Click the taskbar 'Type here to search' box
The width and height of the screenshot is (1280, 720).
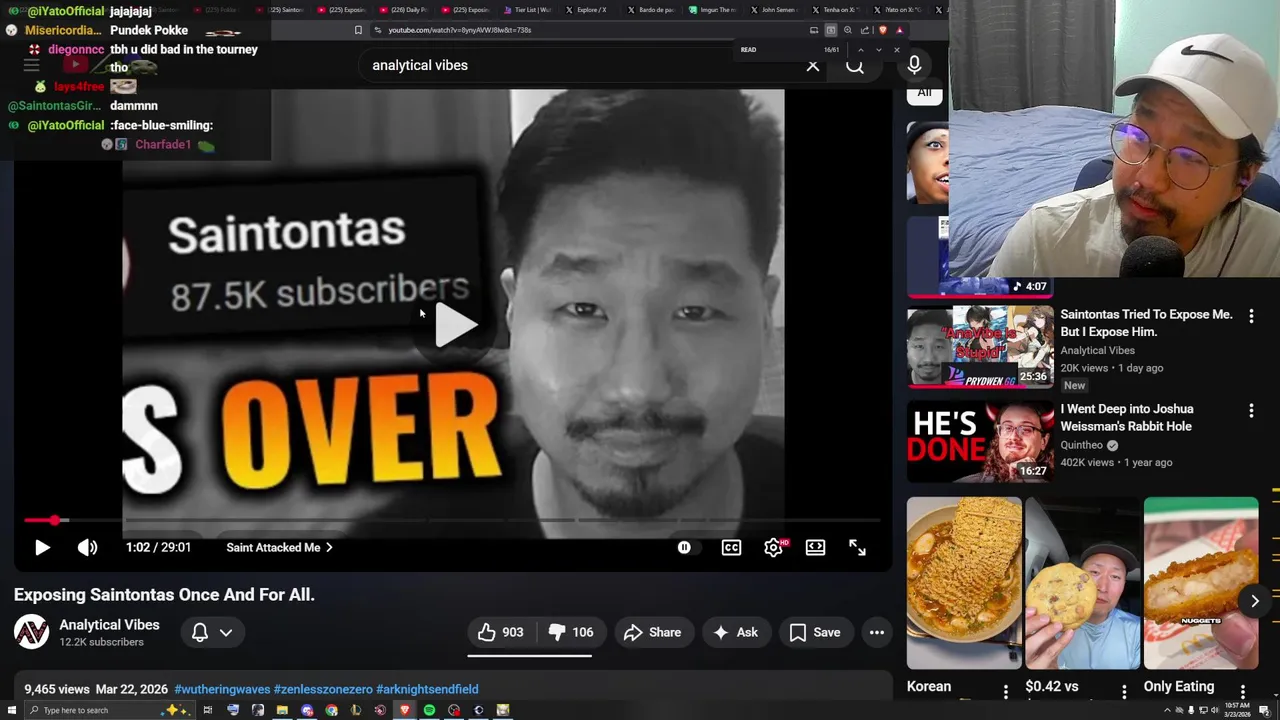point(109,710)
